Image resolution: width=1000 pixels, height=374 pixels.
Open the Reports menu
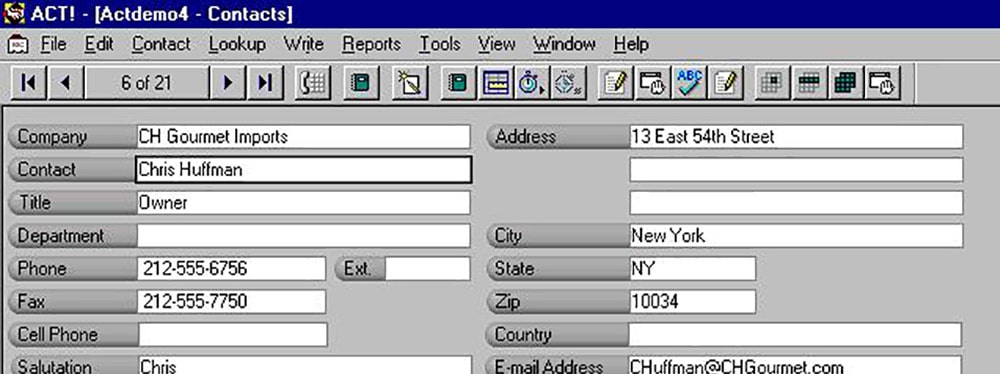371,44
